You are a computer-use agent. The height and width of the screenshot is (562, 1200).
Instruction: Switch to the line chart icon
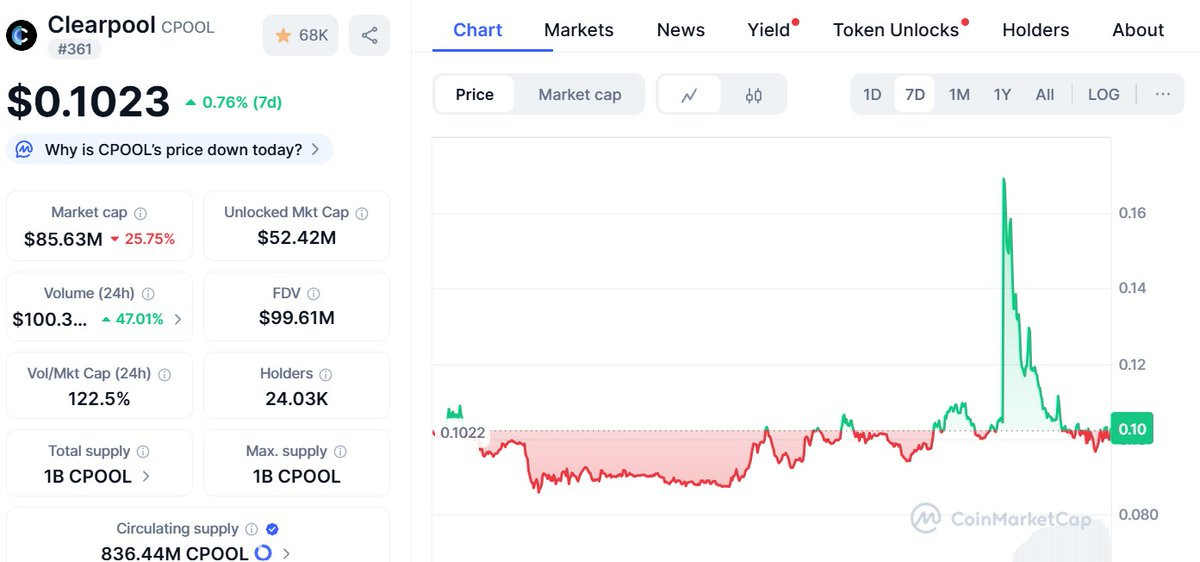pos(689,95)
